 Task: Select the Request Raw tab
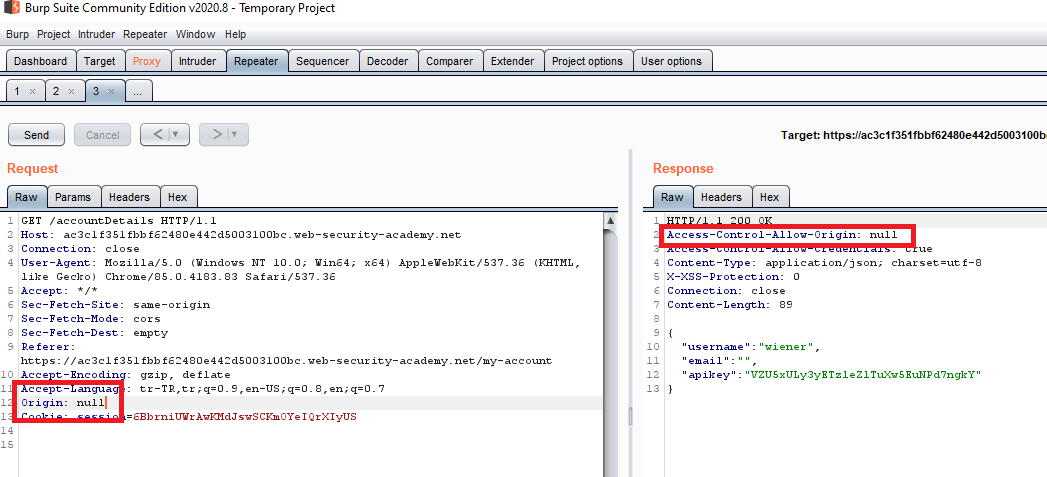[x=27, y=197]
